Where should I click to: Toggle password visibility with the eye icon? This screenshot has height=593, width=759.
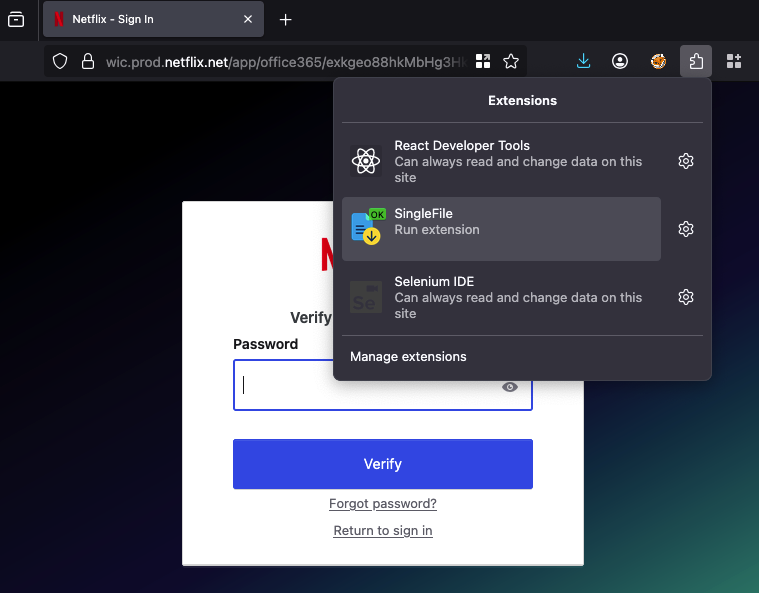tap(510, 387)
